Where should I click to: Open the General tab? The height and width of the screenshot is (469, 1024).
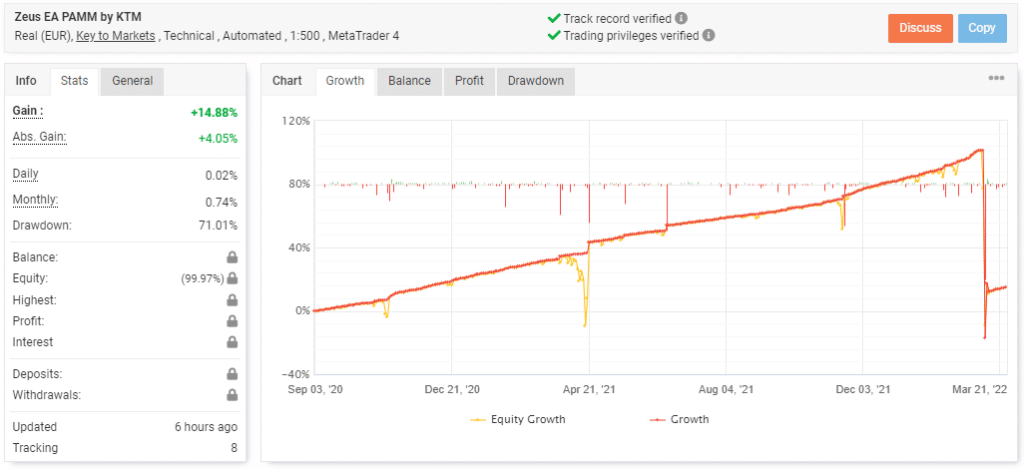(x=132, y=81)
